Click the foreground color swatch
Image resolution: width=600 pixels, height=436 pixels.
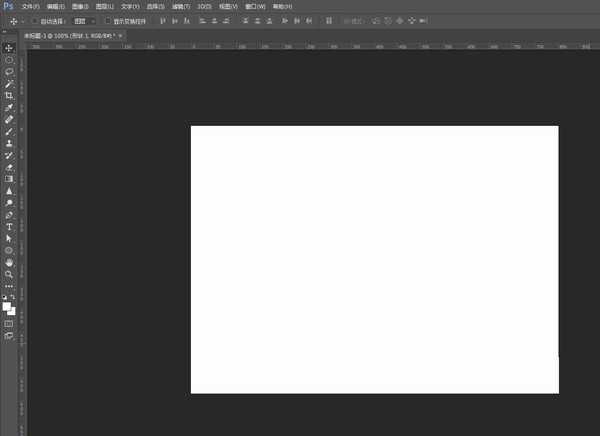click(x=7, y=306)
